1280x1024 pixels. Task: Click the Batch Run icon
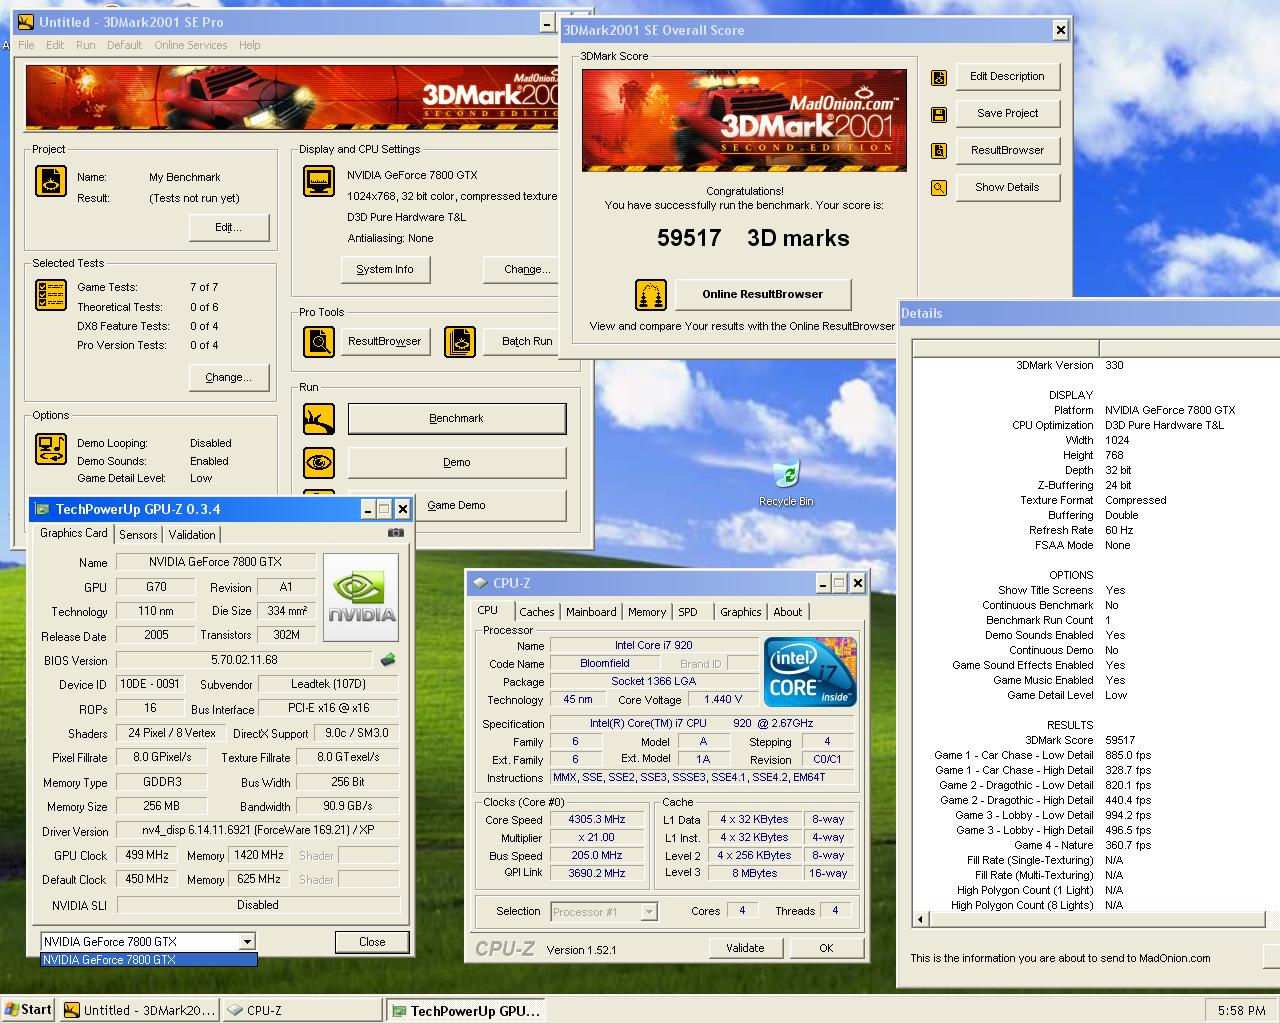click(x=460, y=342)
